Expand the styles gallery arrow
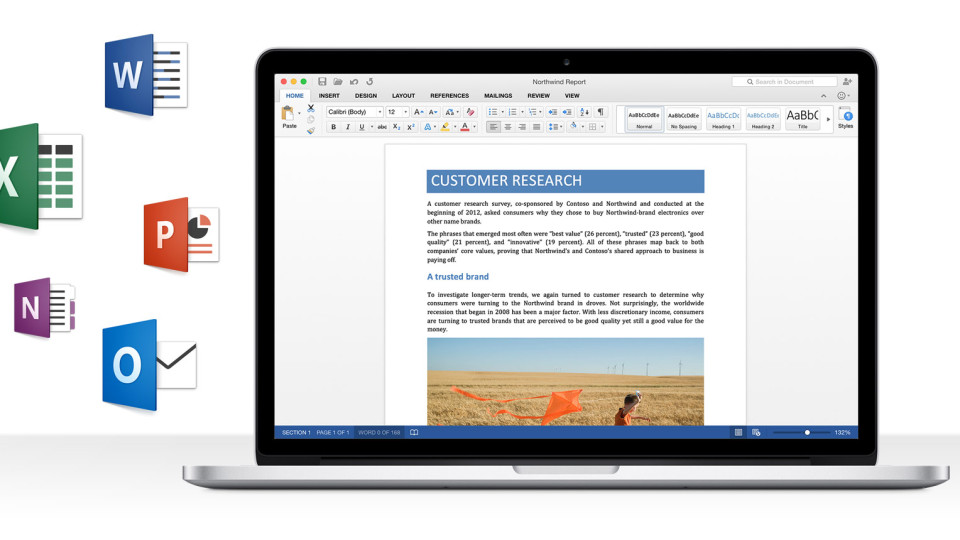This screenshot has width=960, height=540. click(x=828, y=119)
